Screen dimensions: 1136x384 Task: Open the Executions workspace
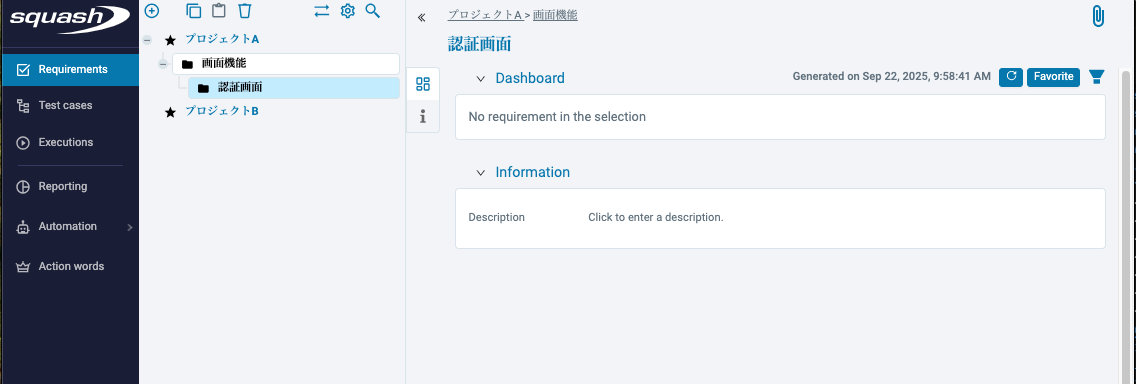click(x=70, y=143)
